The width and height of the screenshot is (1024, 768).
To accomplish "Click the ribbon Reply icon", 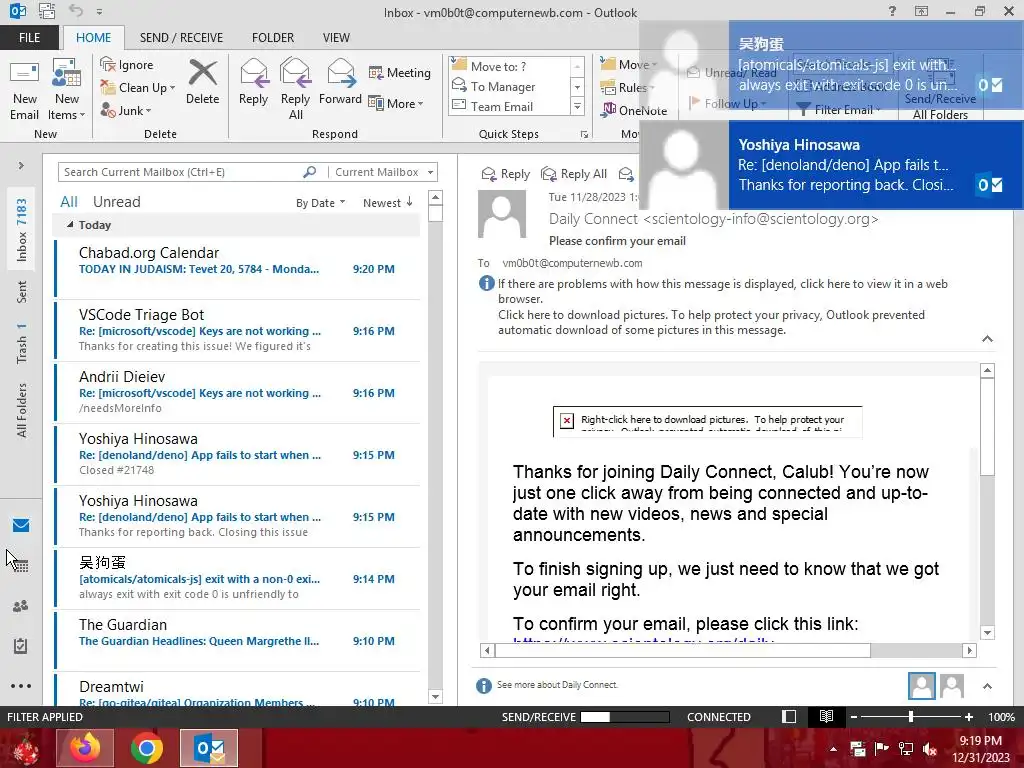I will pyautogui.click(x=253, y=82).
